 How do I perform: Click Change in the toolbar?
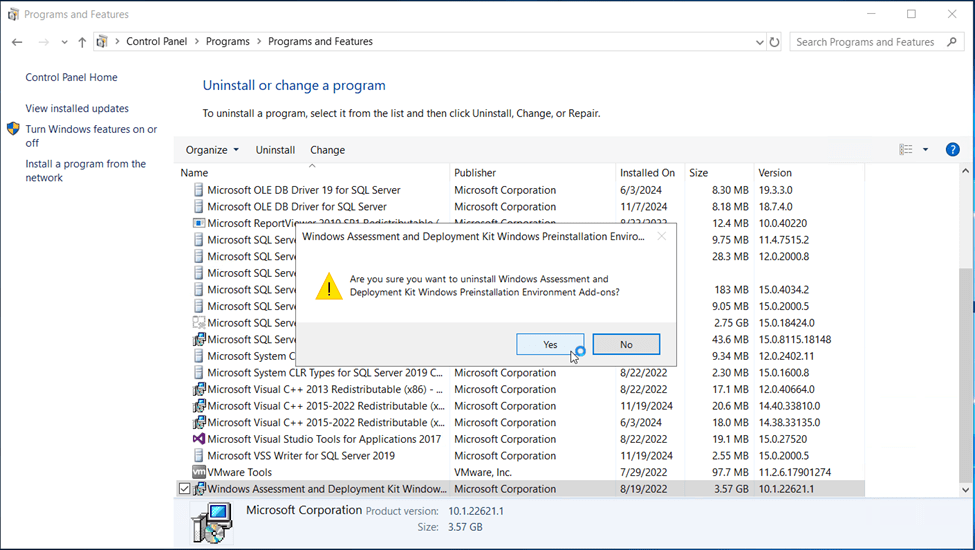pos(327,150)
